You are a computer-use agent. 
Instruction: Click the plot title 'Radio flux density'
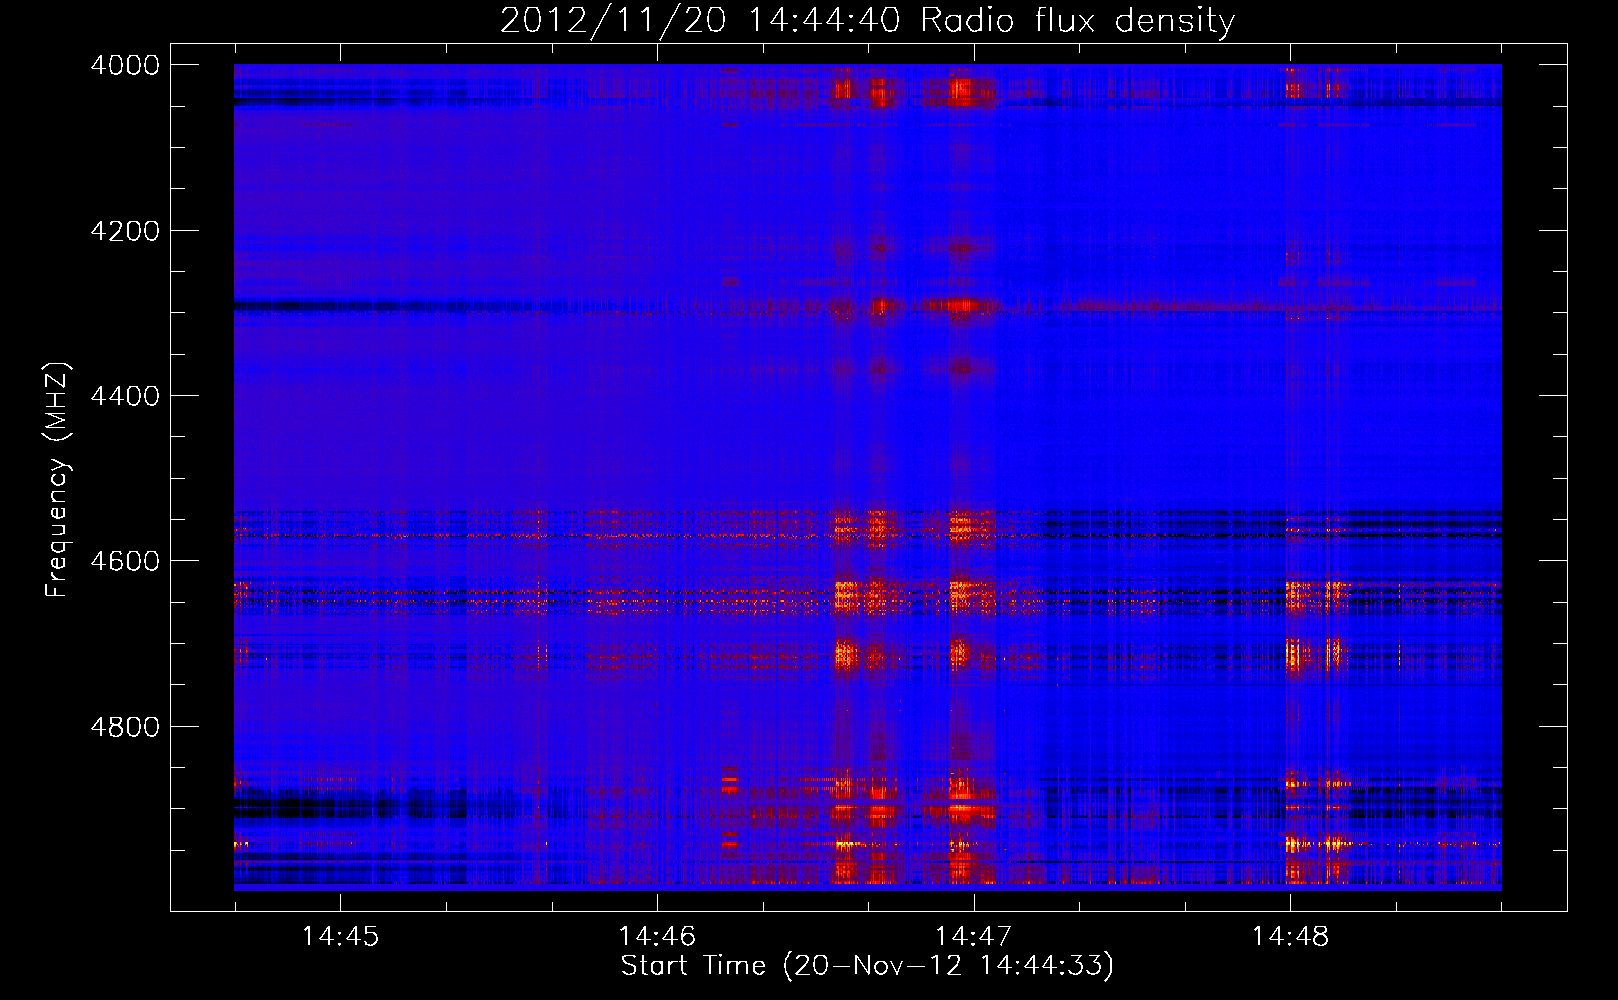[1077, 21]
